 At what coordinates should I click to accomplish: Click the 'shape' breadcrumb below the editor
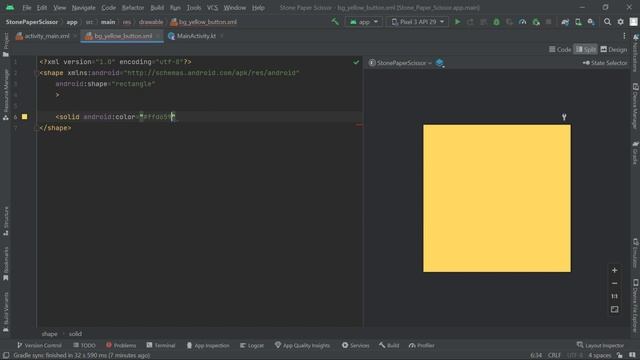coord(49,334)
